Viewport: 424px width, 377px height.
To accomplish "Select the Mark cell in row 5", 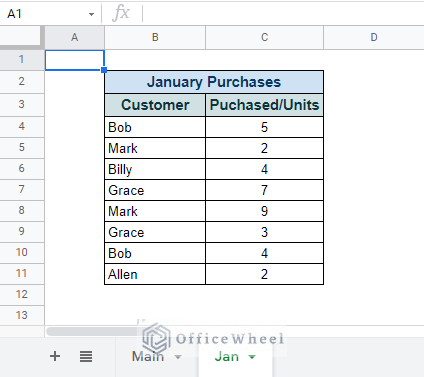I will coord(155,148).
